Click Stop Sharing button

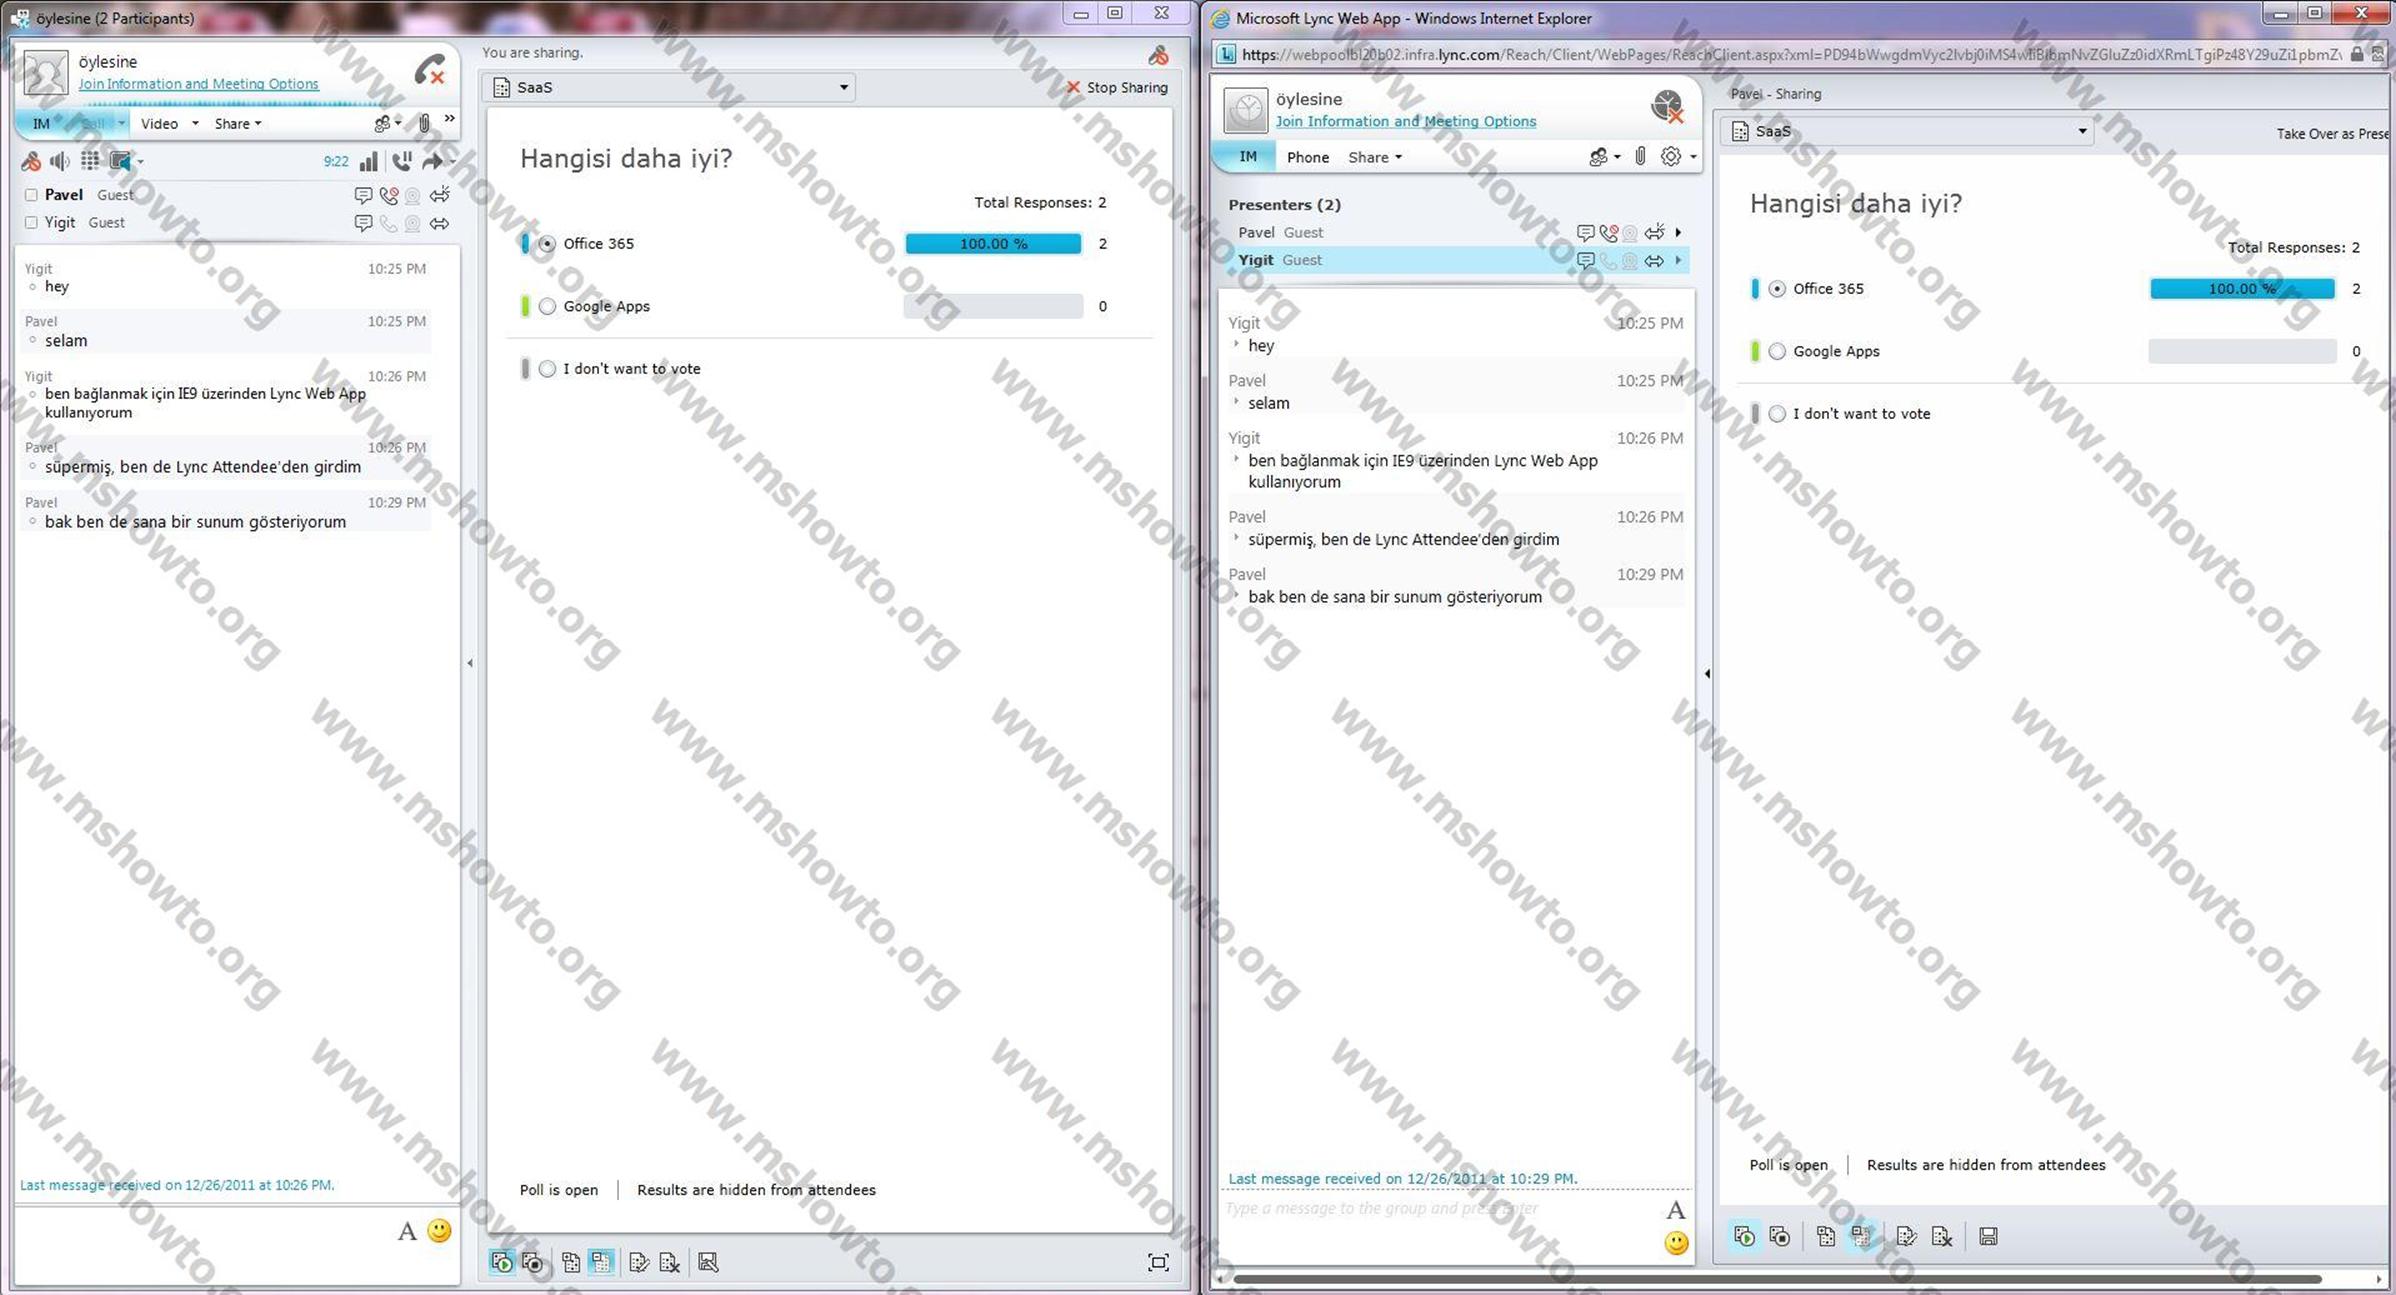[x=1117, y=88]
